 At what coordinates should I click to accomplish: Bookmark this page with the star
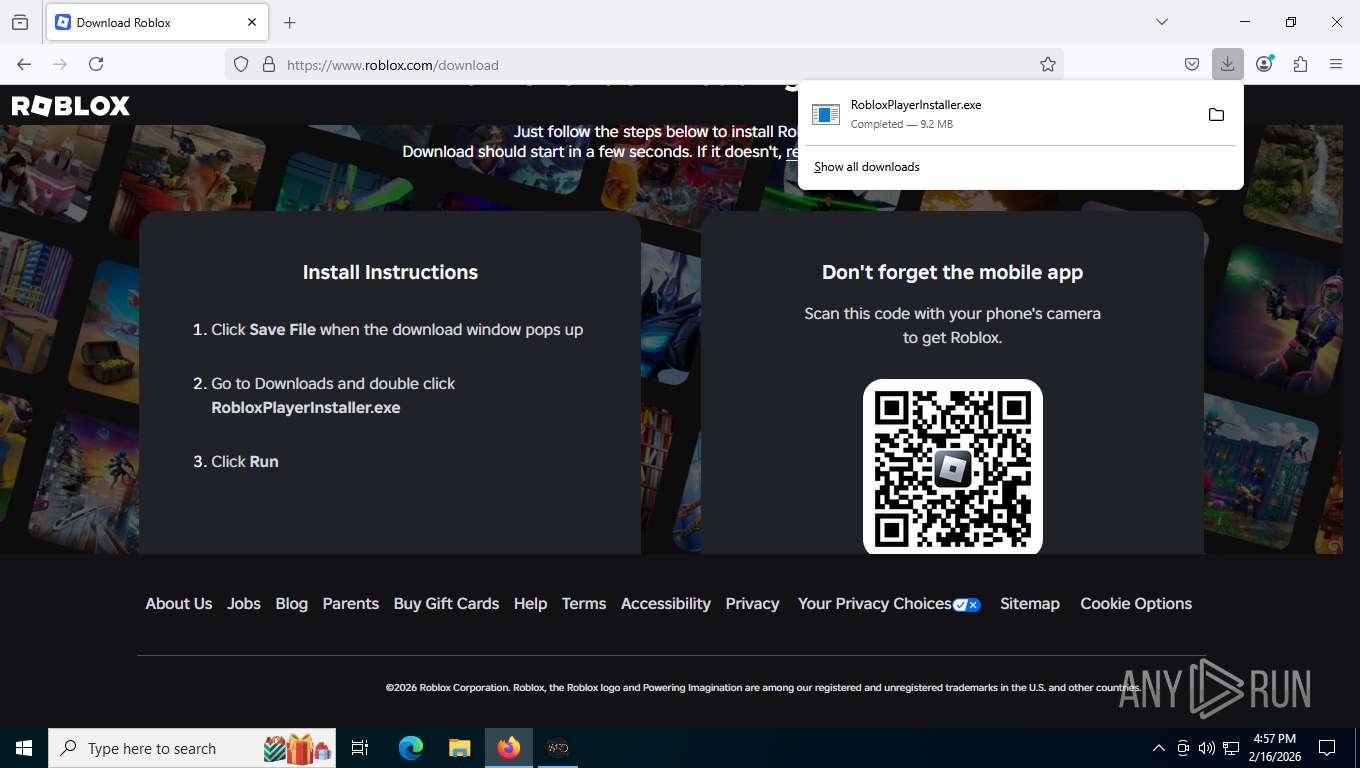1048,64
